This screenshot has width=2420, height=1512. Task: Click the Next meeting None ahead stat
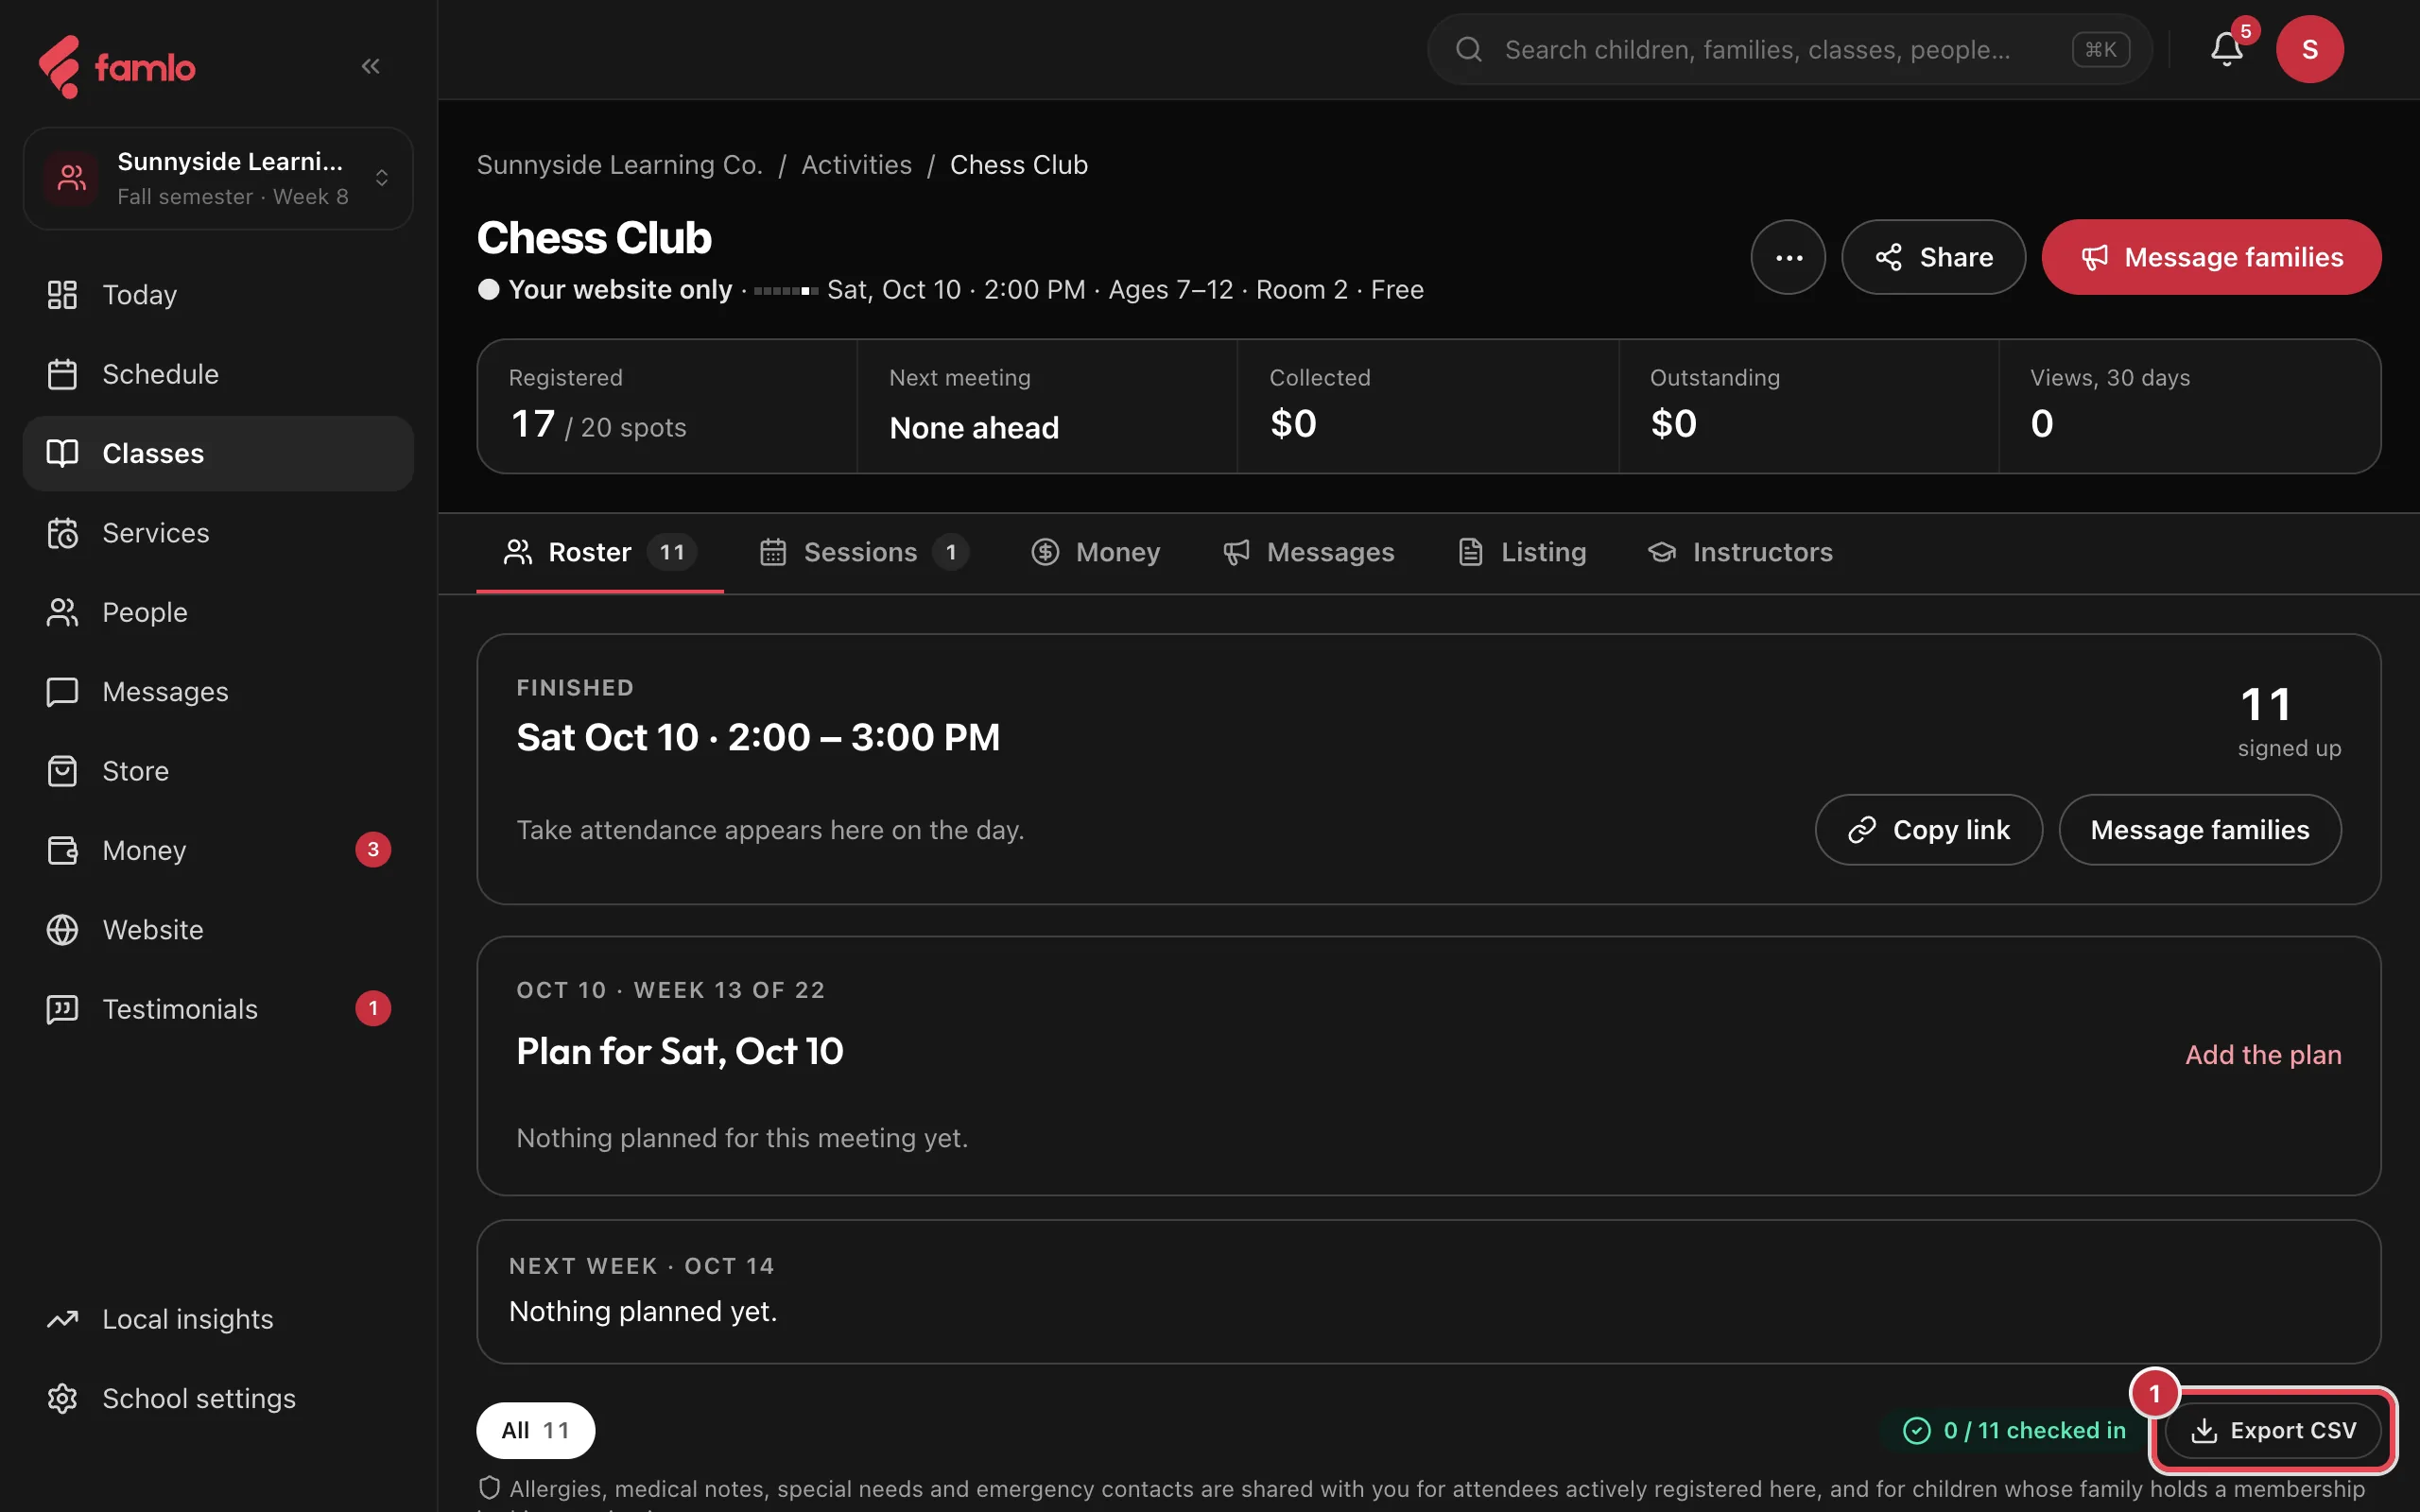pyautogui.click(x=1047, y=406)
